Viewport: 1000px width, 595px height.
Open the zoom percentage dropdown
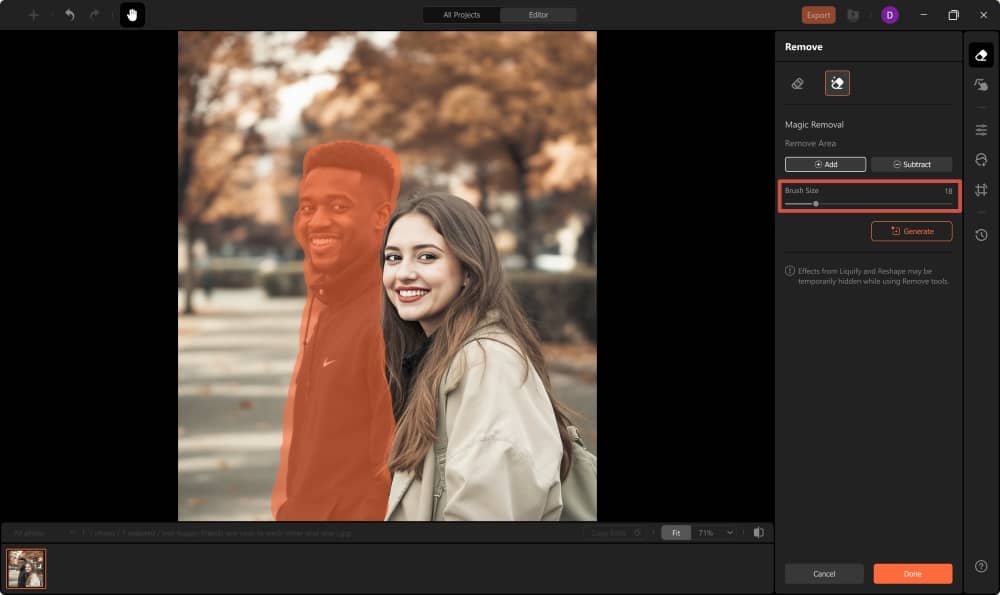(x=712, y=532)
